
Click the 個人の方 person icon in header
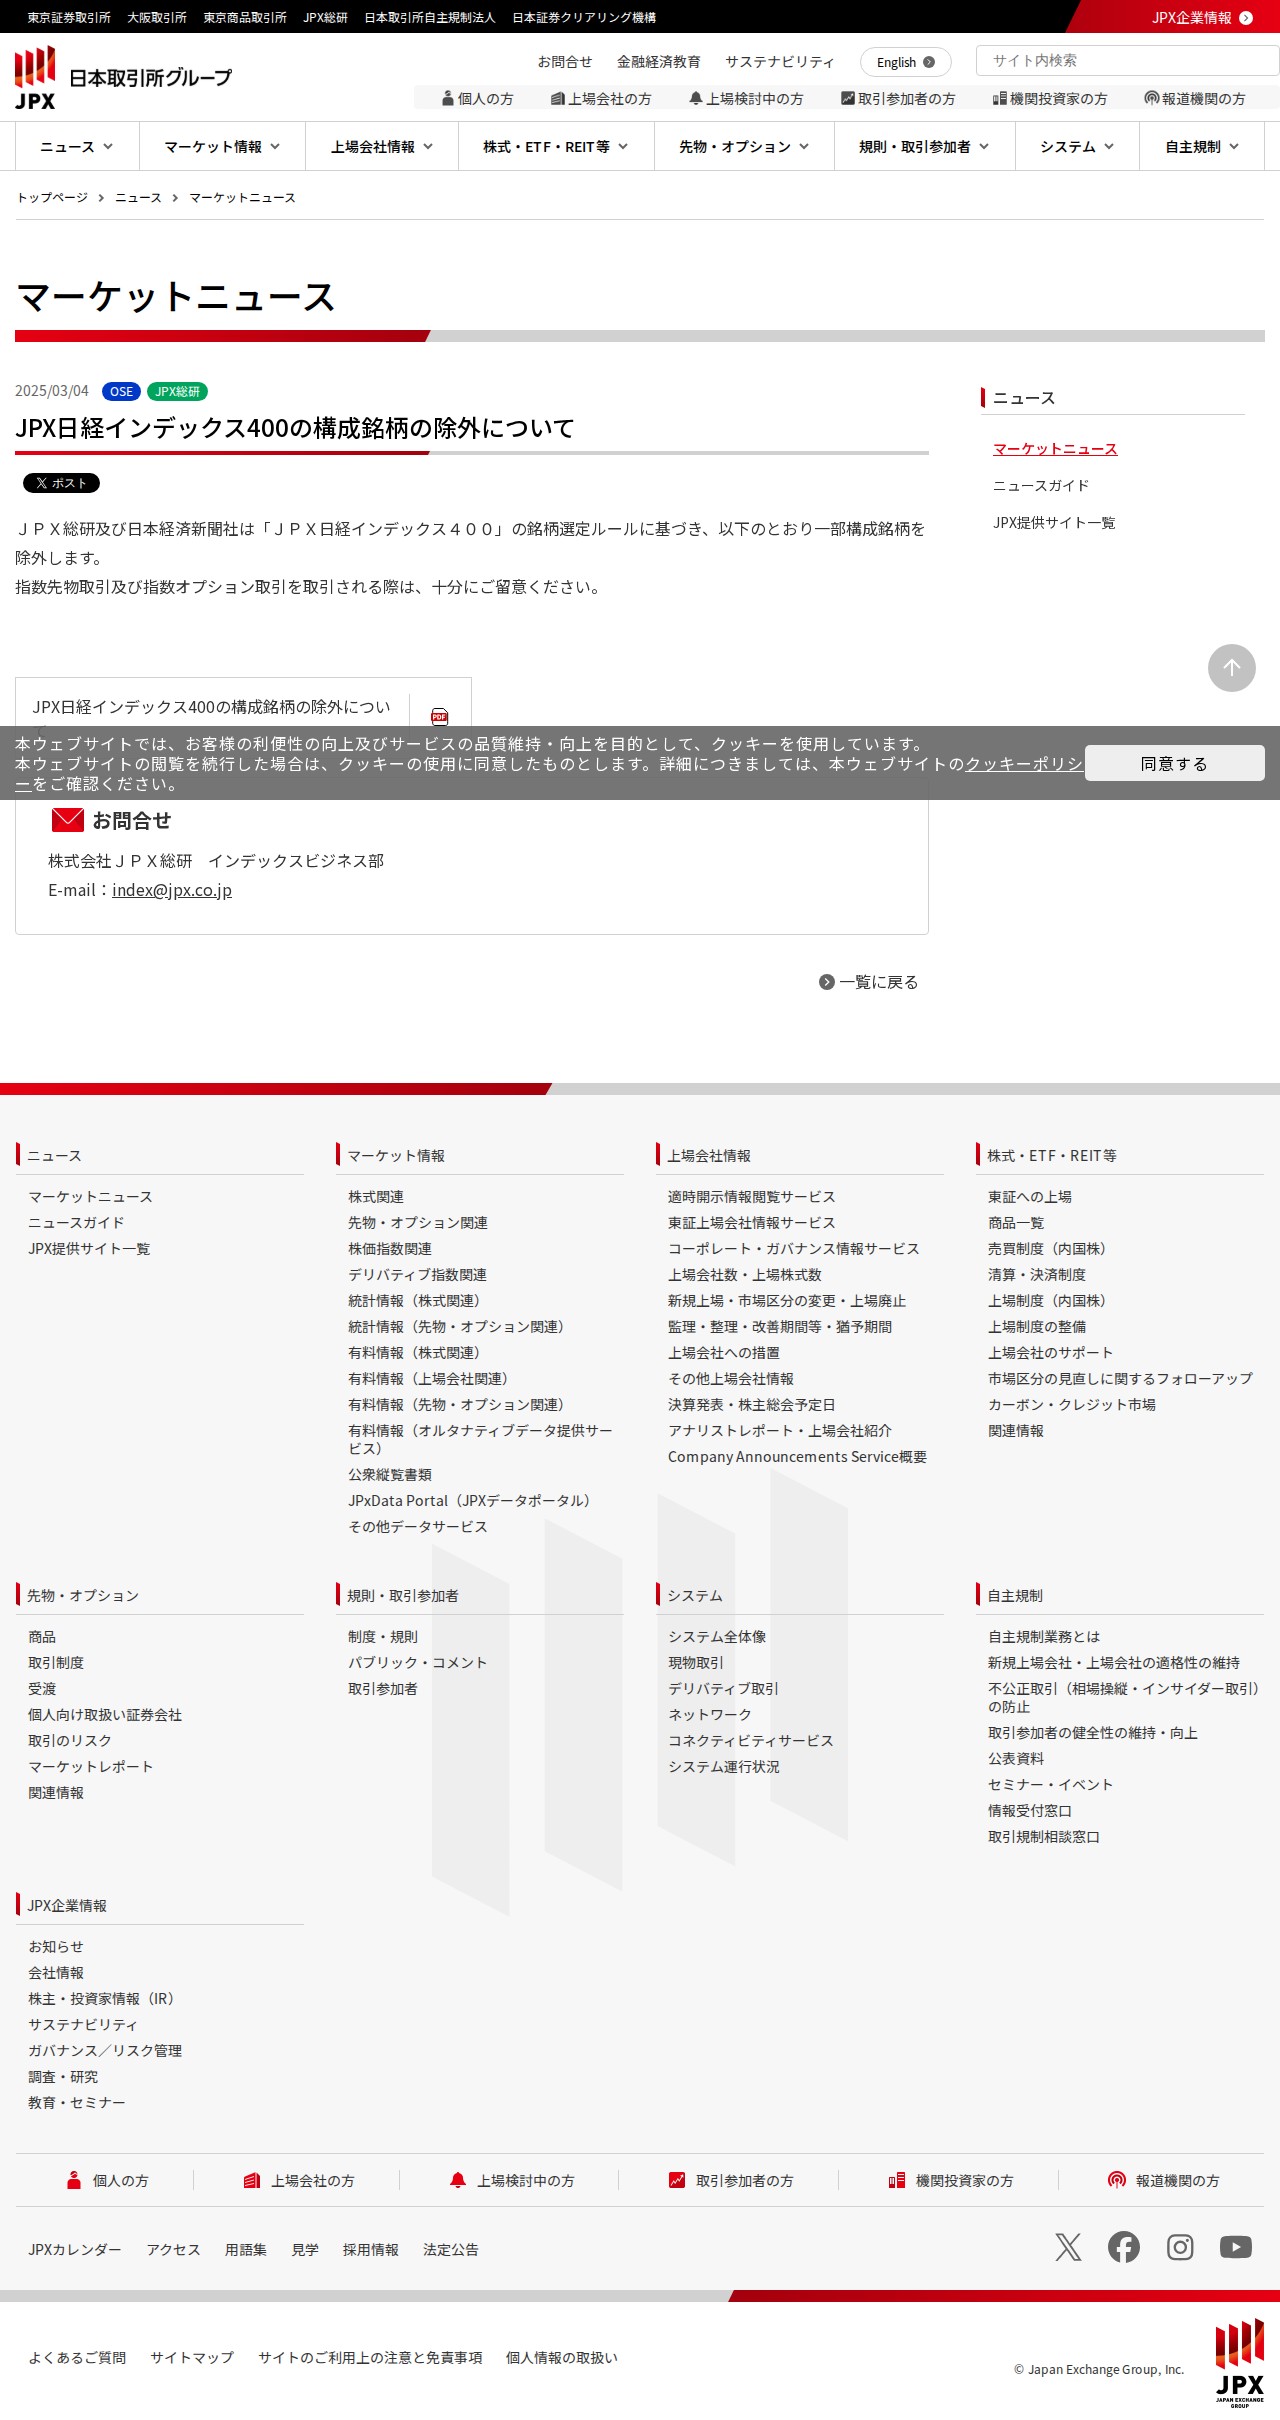click(448, 98)
